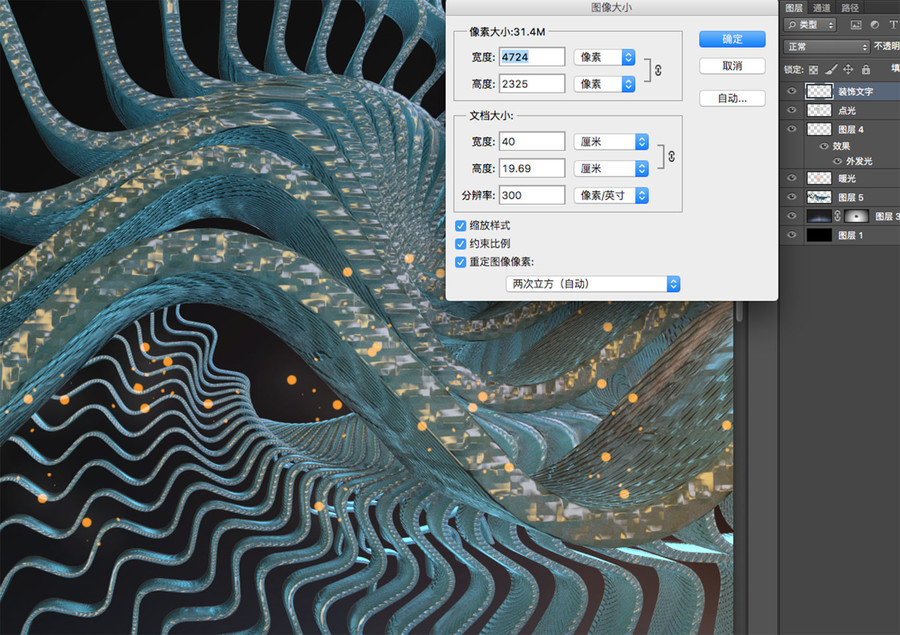
Task: Uncheck the 缩放样式 checkbox
Action: click(460, 226)
